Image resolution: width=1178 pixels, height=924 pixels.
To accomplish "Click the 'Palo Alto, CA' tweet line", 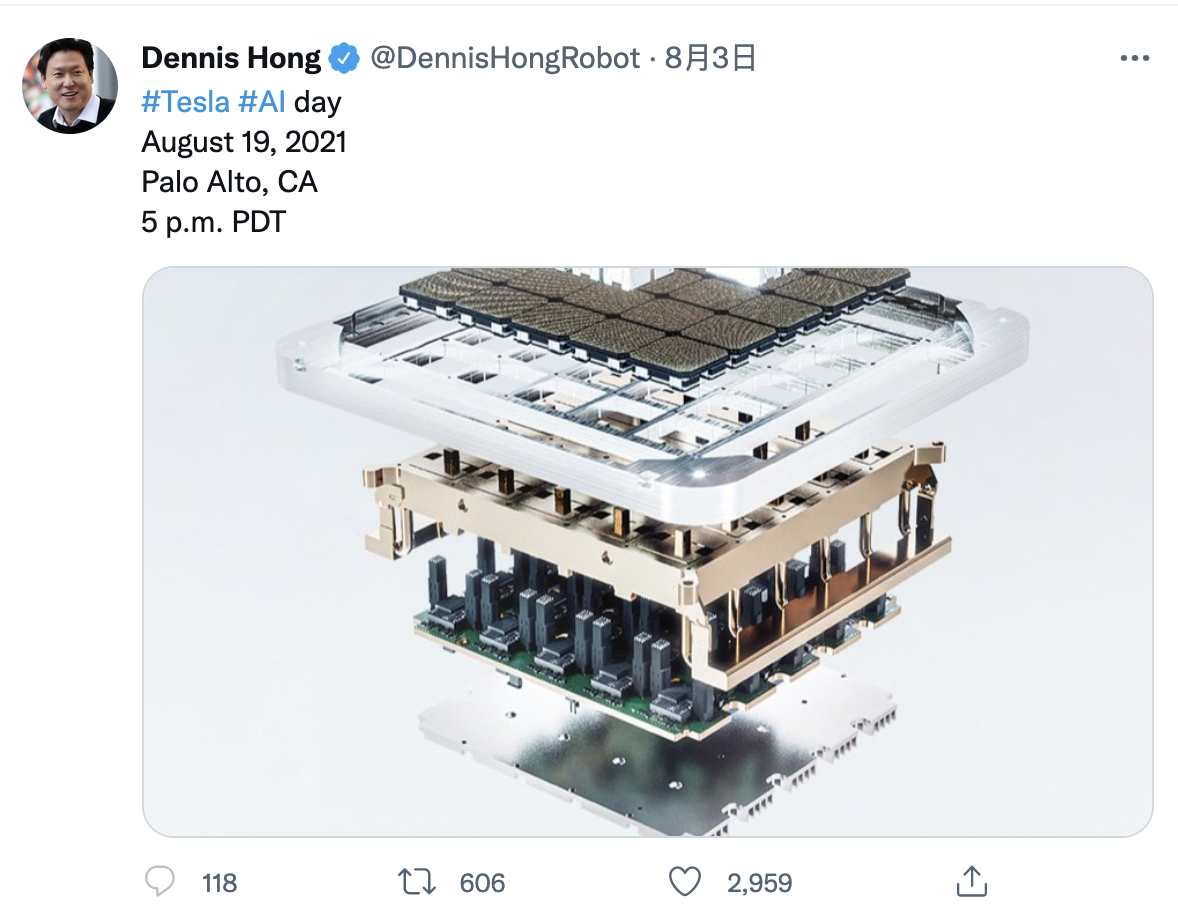I will click(x=230, y=182).
